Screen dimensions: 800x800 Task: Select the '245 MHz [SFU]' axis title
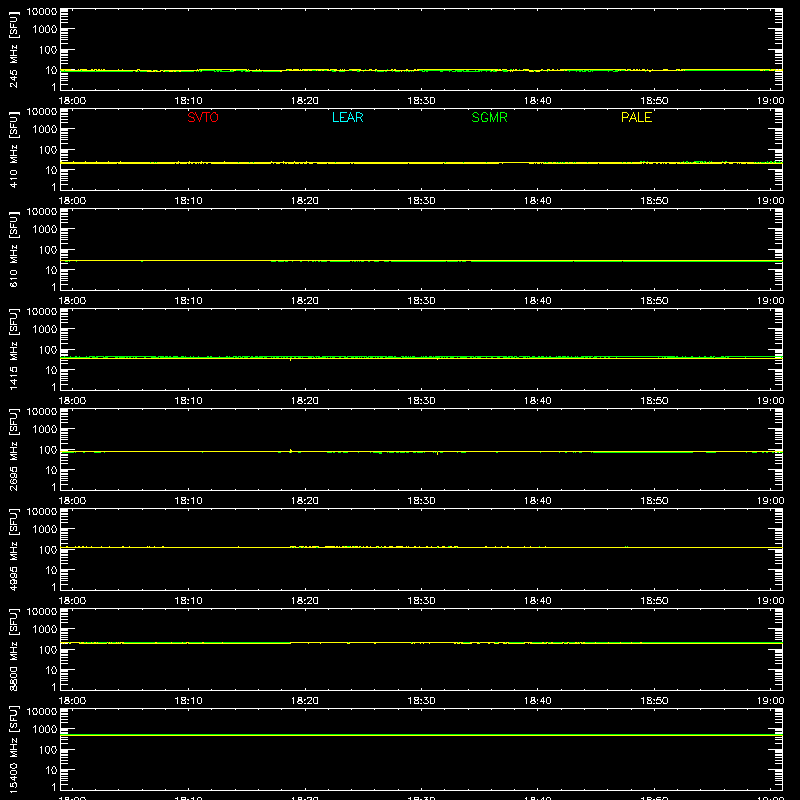pos(13,49)
